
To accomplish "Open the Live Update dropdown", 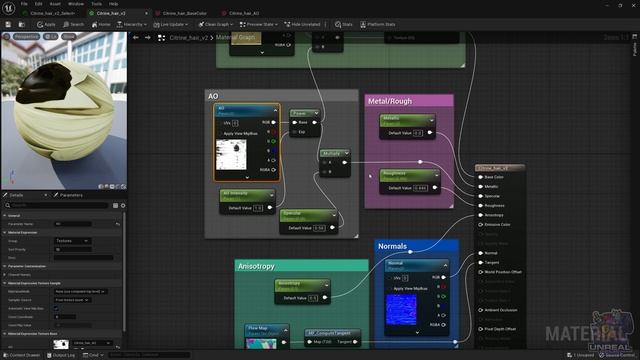I will click(171, 24).
